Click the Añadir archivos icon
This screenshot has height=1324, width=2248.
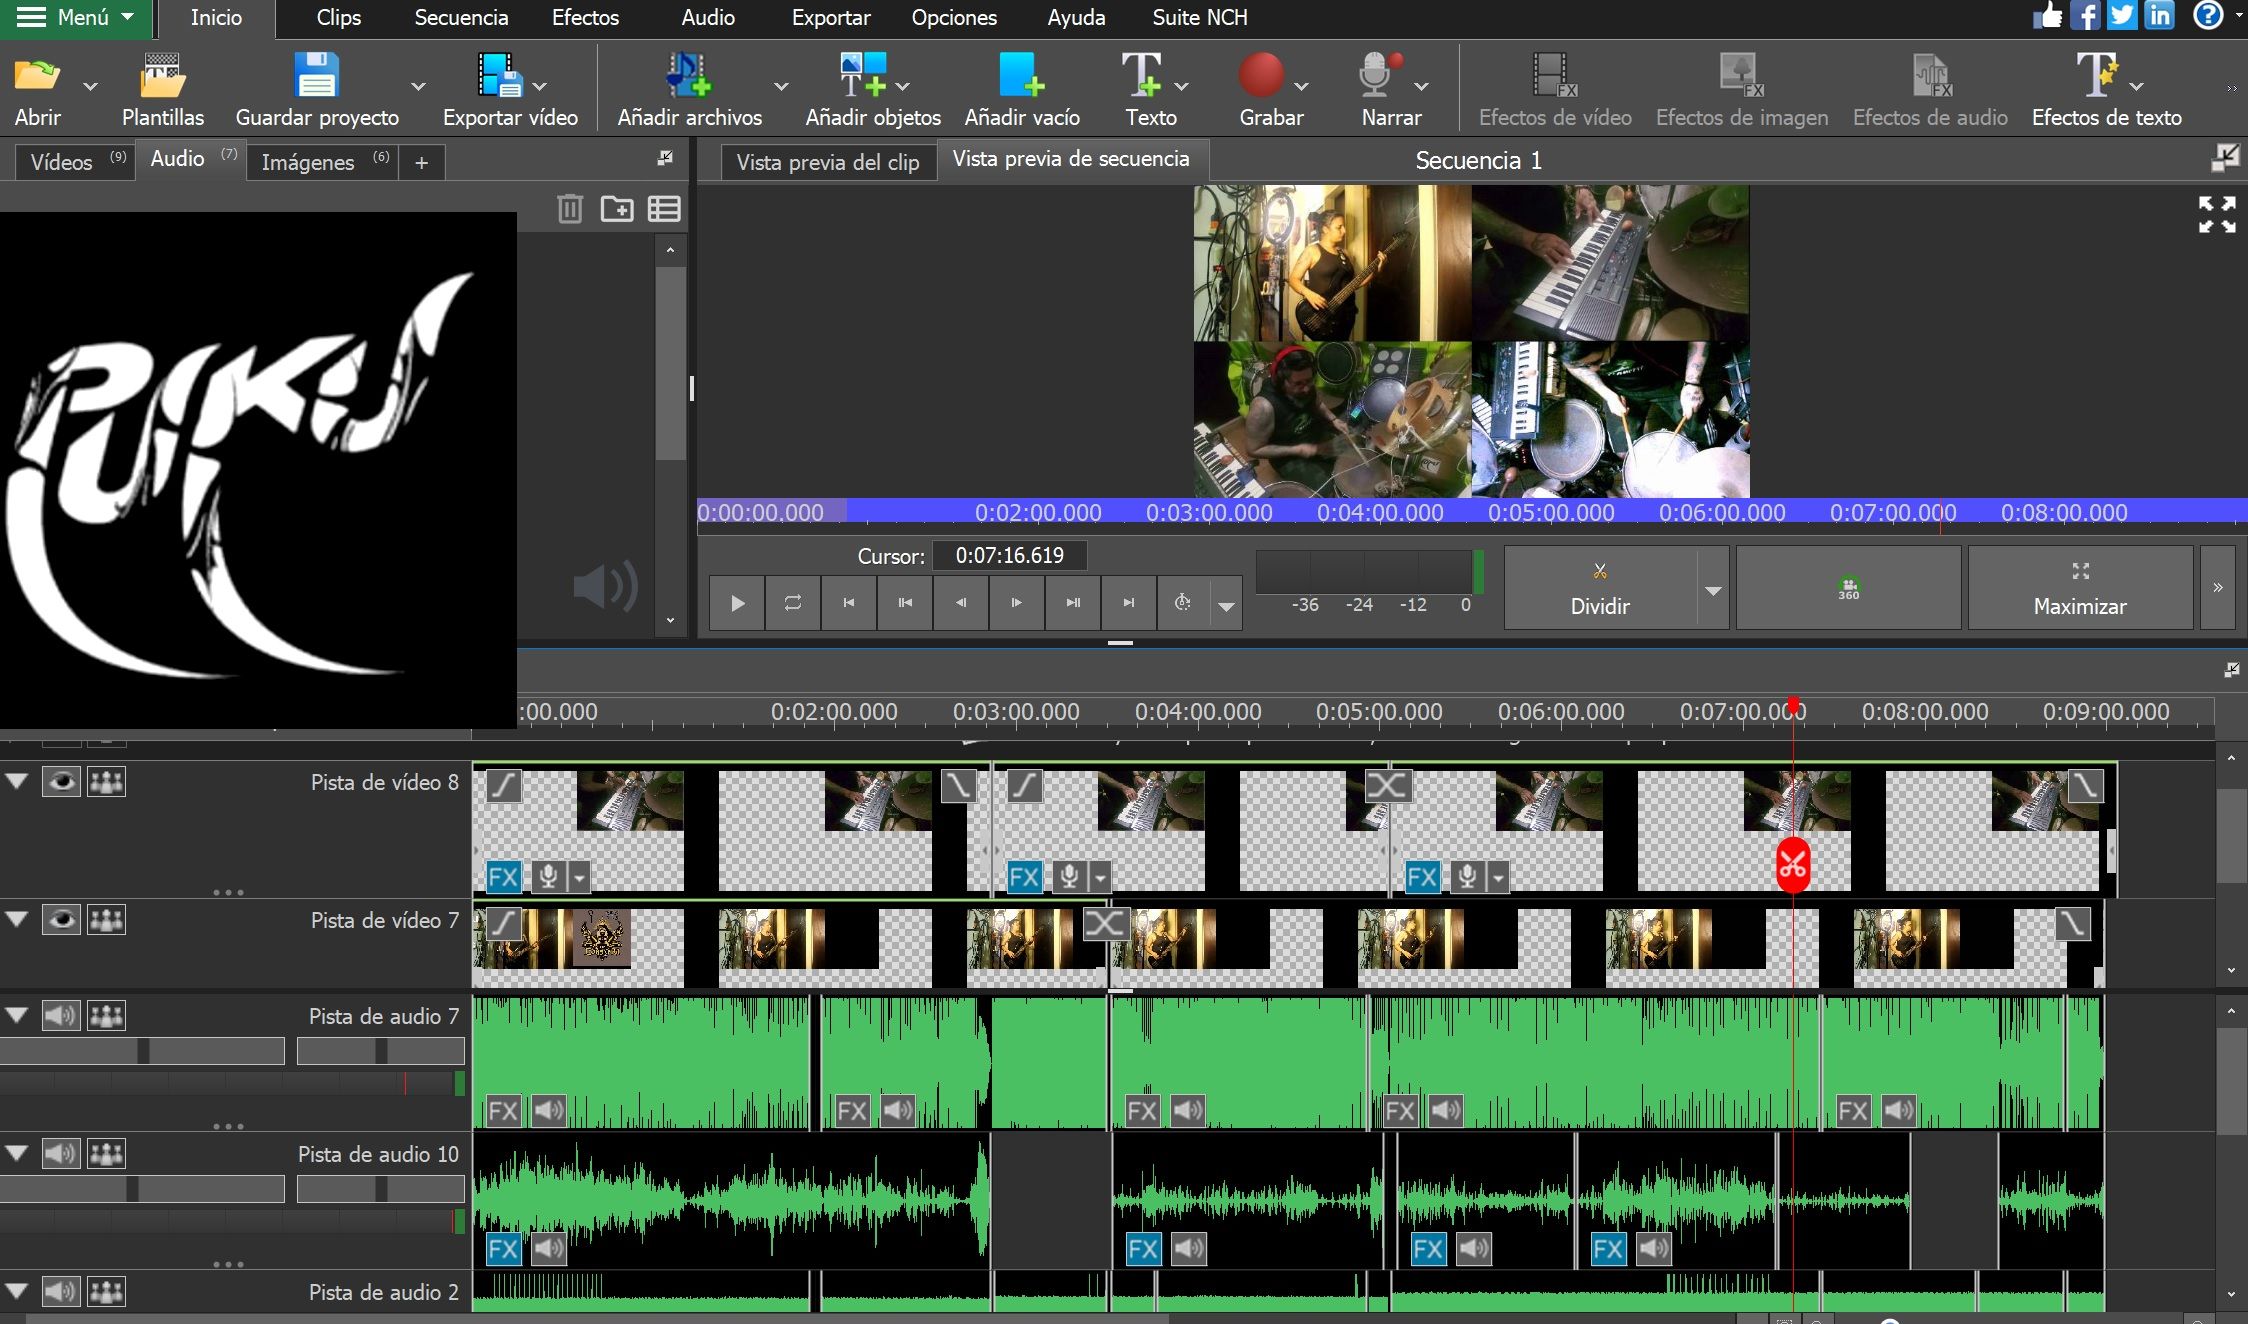coord(688,76)
